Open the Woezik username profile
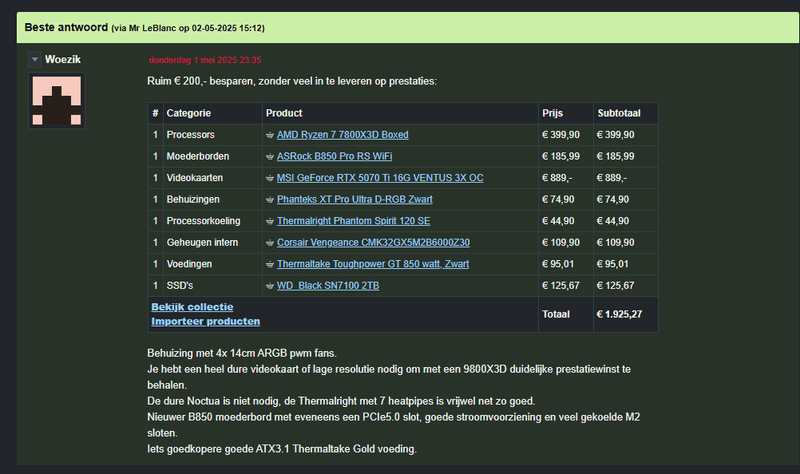 pyautogui.click(x=63, y=60)
